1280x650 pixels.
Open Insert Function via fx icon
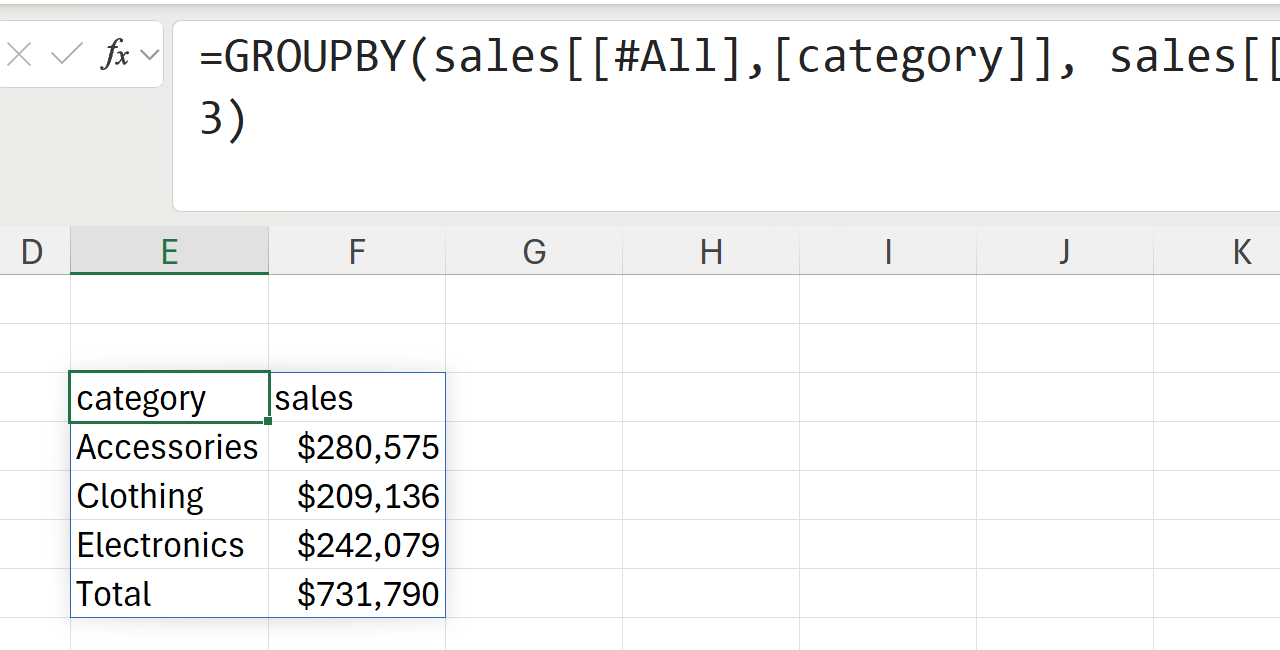point(115,55)
